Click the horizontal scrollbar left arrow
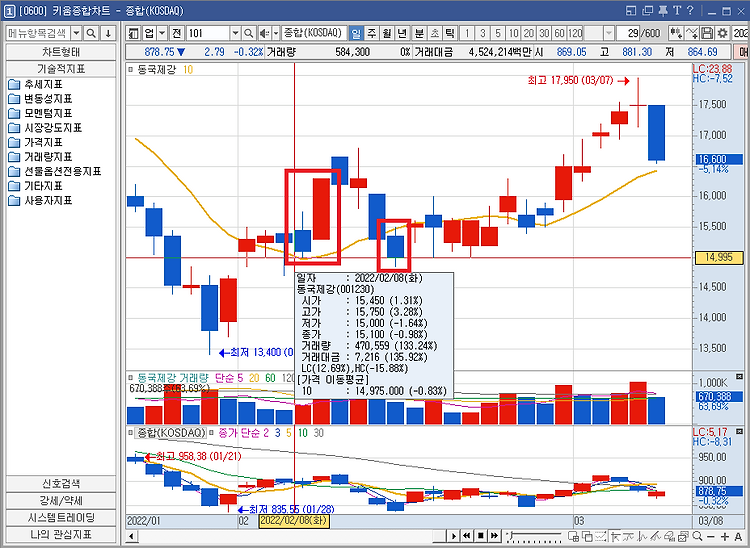The image size is (750, 548). coord(132,536)
